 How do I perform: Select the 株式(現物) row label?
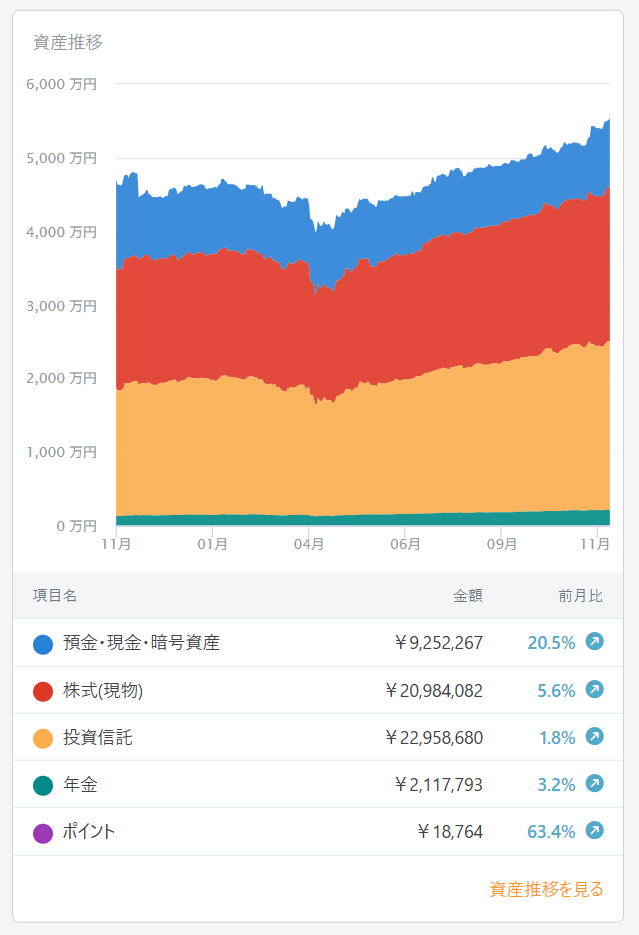tap(109, 691)
